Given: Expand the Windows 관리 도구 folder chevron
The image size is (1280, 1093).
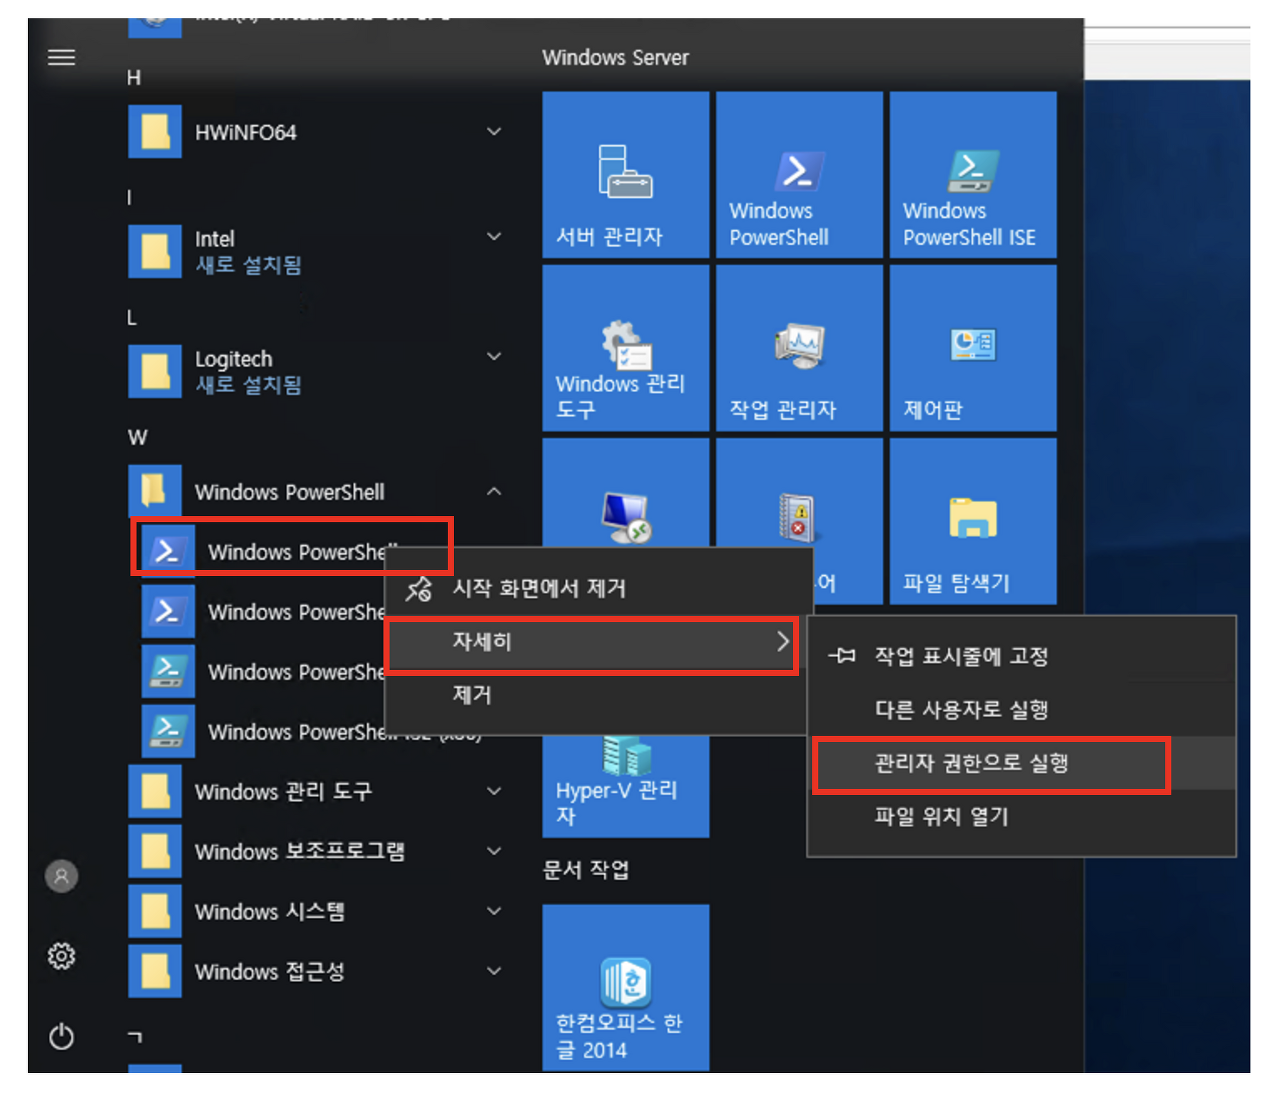Looking at the screenshot, I should (494, 791).
